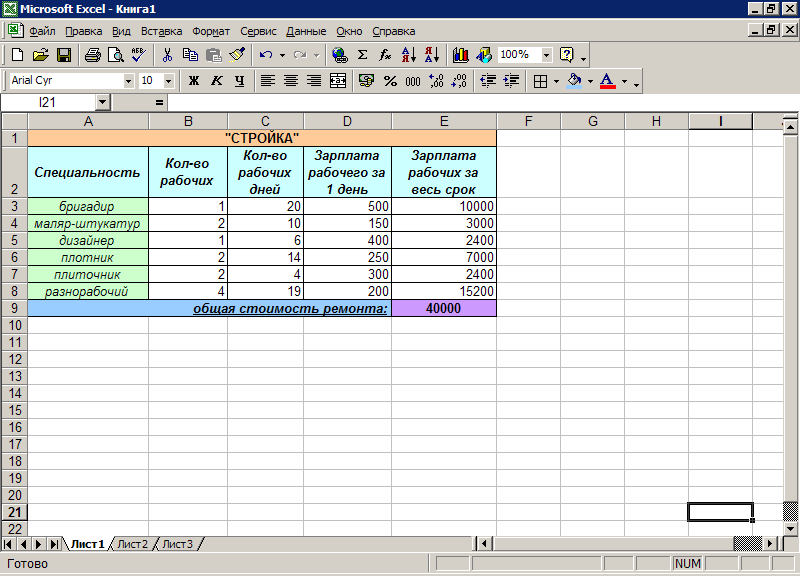The height and width of the screenshot is (576, 800).
Task: Click the formula bar equals button
Action: point(159,103)
